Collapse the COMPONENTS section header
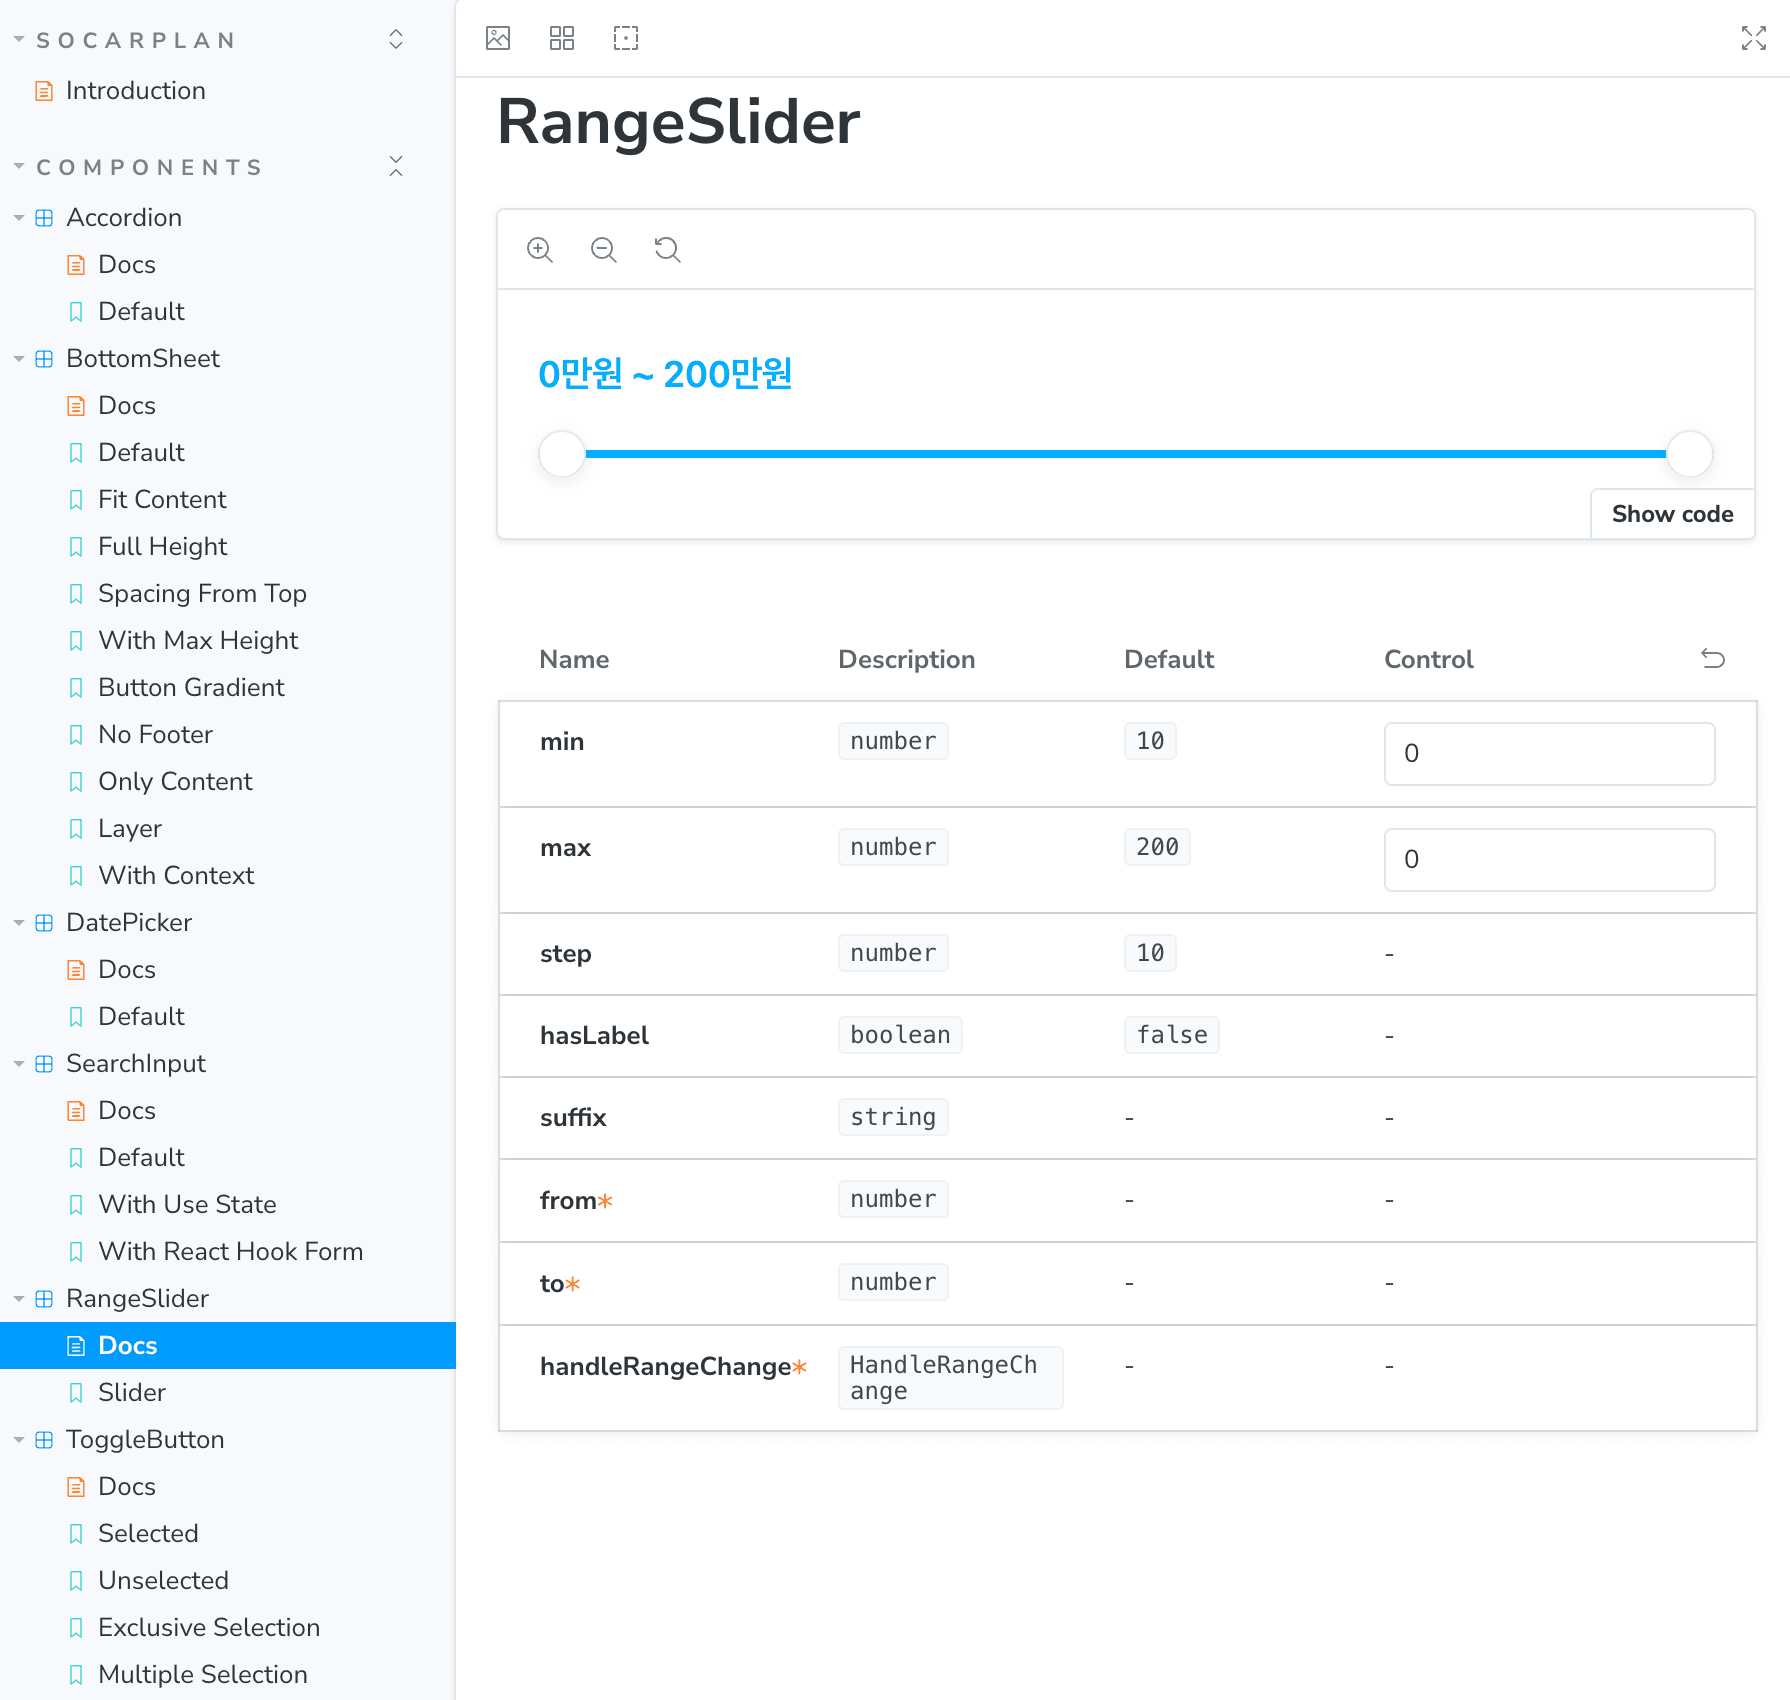 pos(150,167)
